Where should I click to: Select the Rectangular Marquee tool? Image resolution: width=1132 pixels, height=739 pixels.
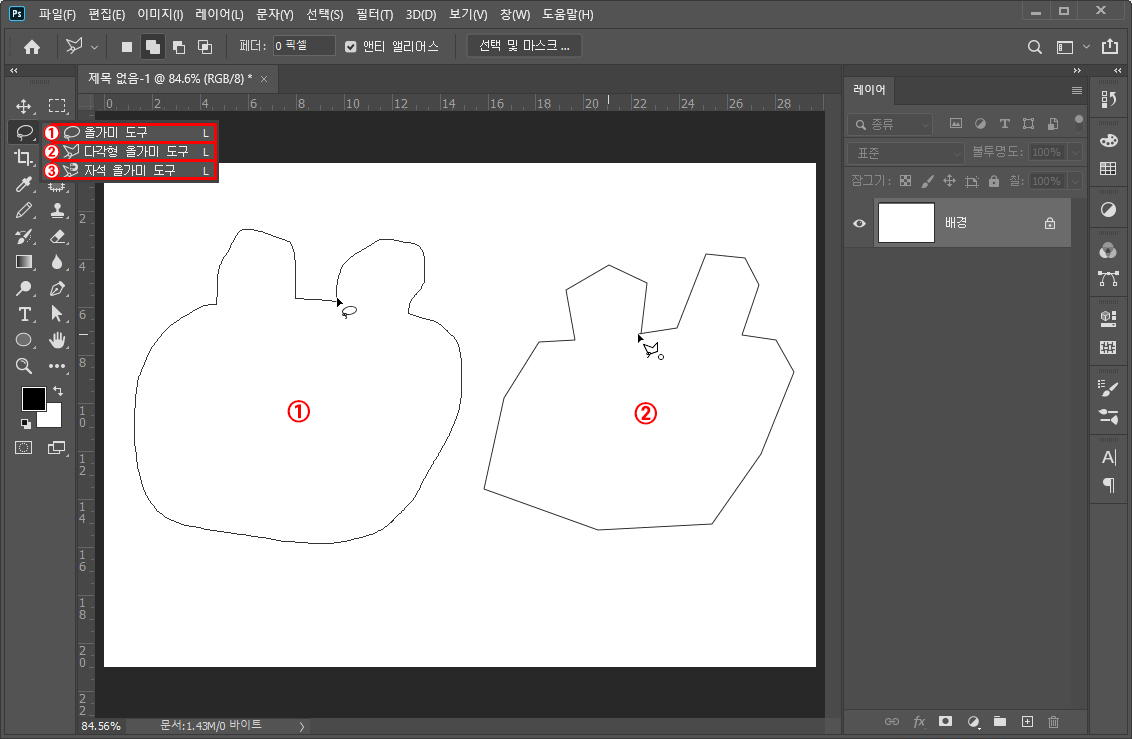tap(57, 106)
